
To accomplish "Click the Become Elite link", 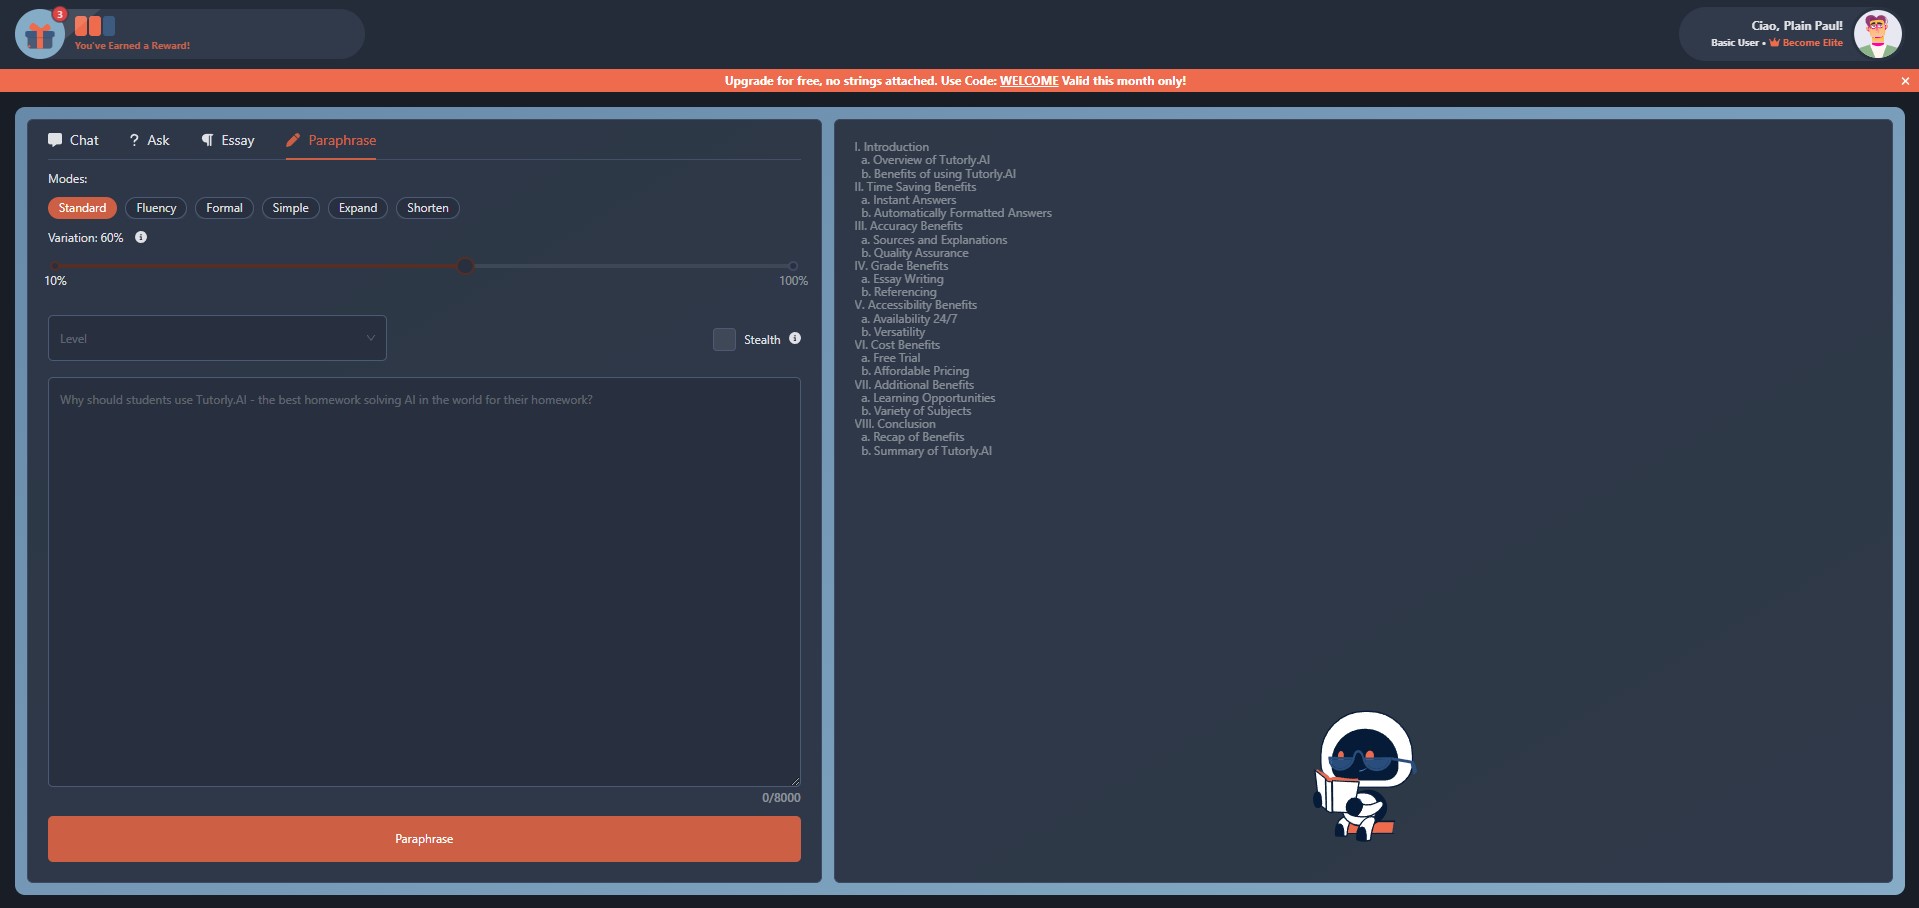I will point(1806,43).
